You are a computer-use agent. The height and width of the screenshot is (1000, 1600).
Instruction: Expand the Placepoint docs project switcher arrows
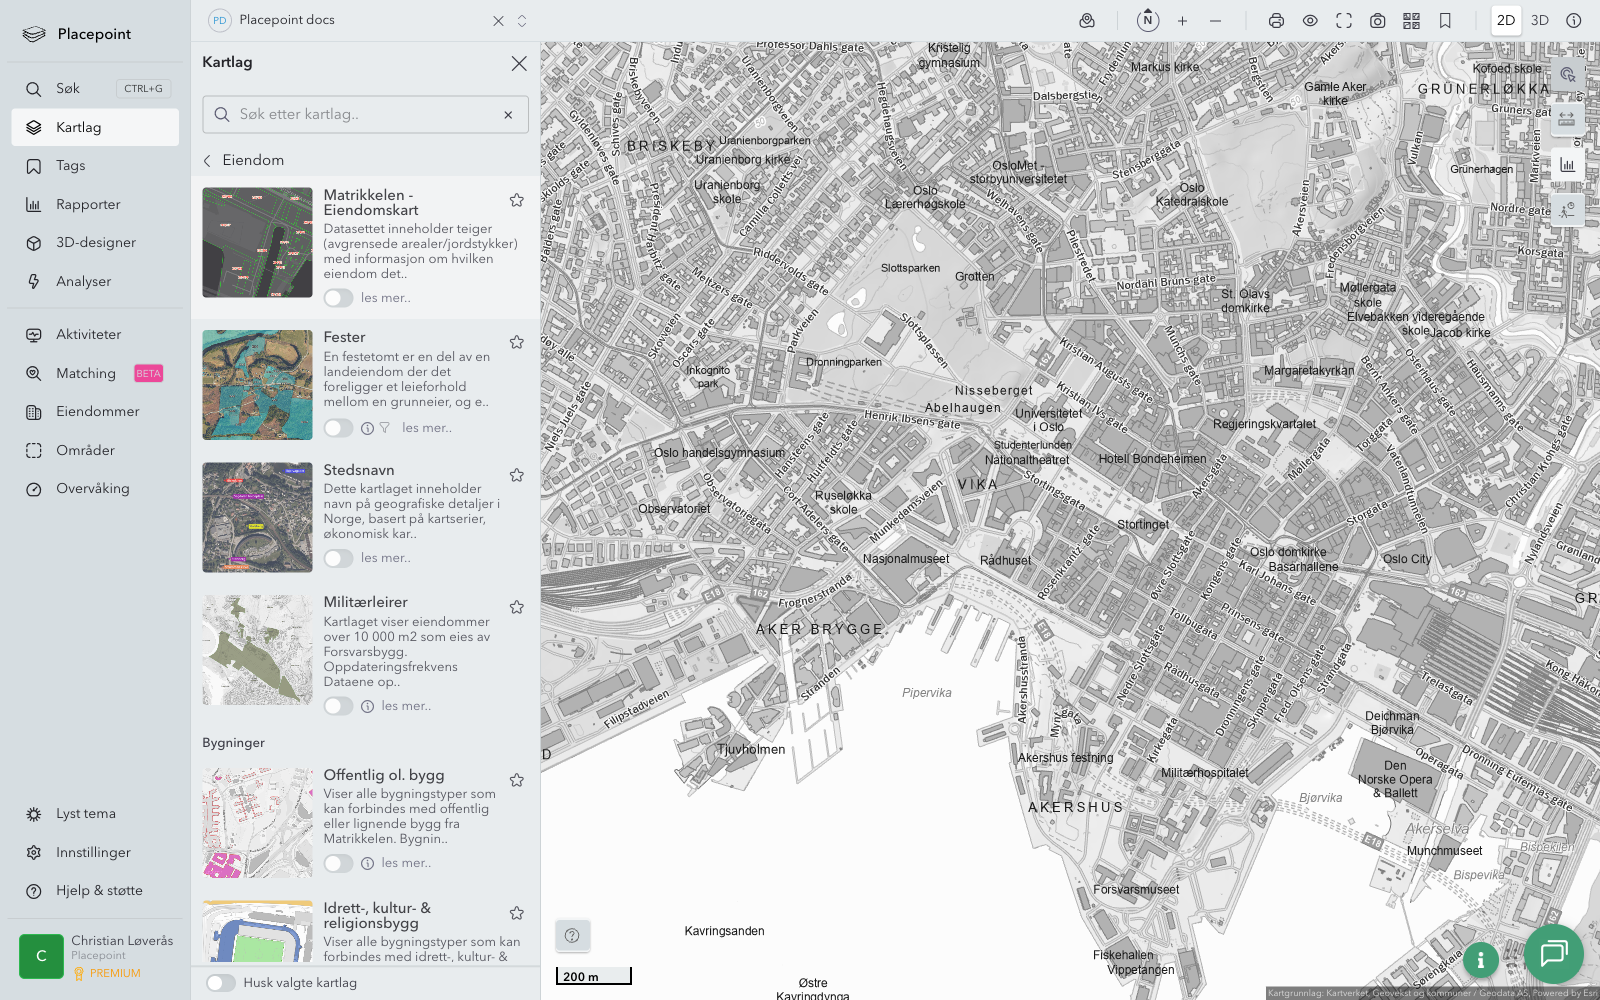[522, 21]
